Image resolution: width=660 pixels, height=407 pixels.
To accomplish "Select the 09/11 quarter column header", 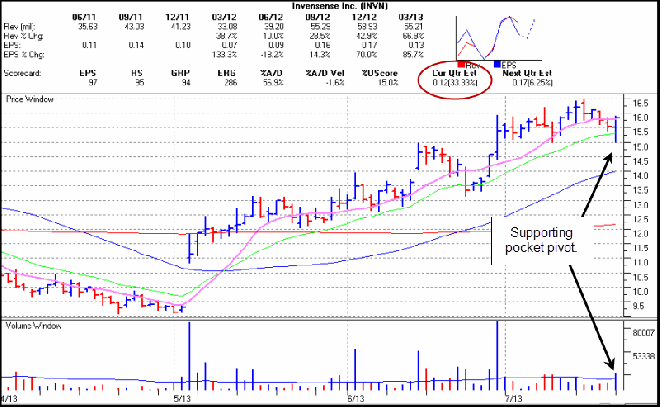I will [130, 17].
